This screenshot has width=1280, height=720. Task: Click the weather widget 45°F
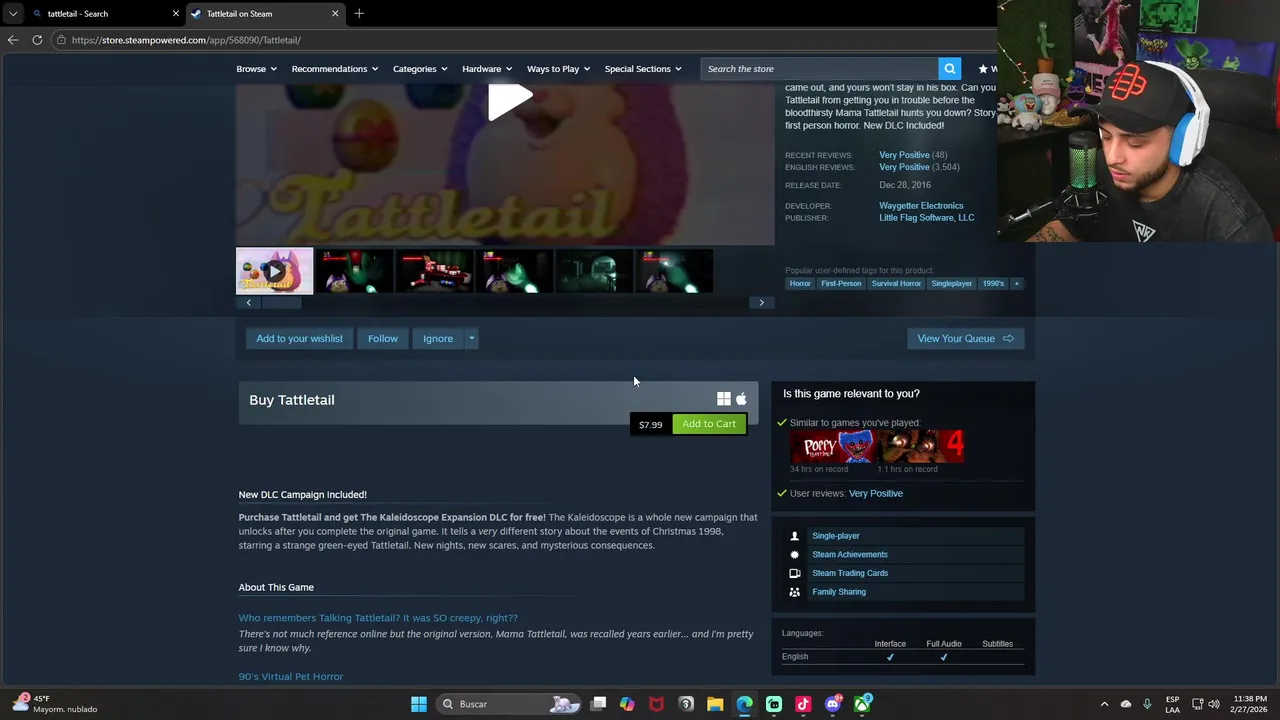(55, 703)
